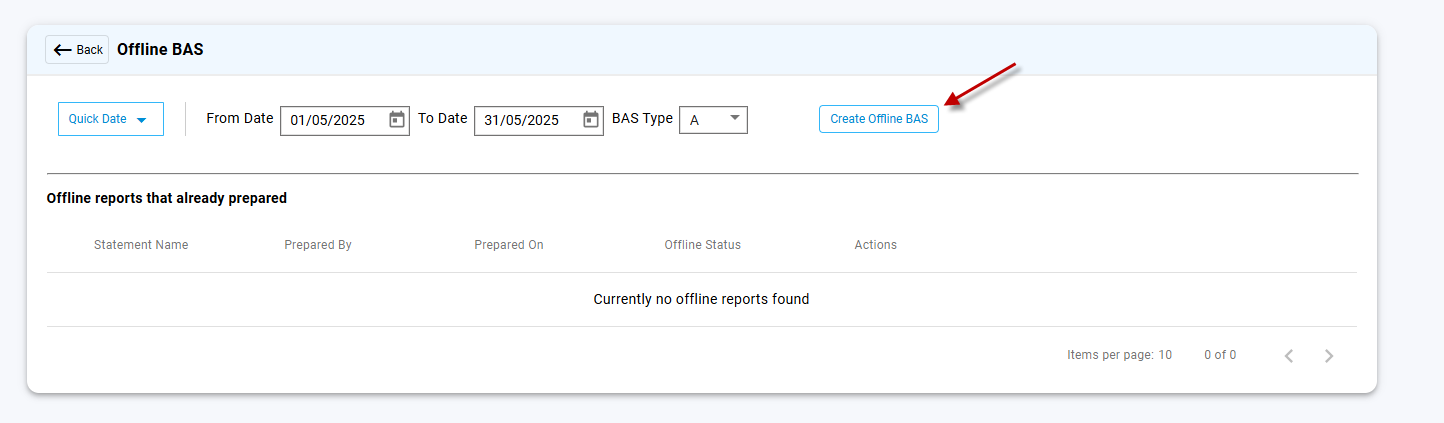The height and width of the screenshot is (423, 1444).
Task: Select the Actions column header
Action: coord(875,245)
